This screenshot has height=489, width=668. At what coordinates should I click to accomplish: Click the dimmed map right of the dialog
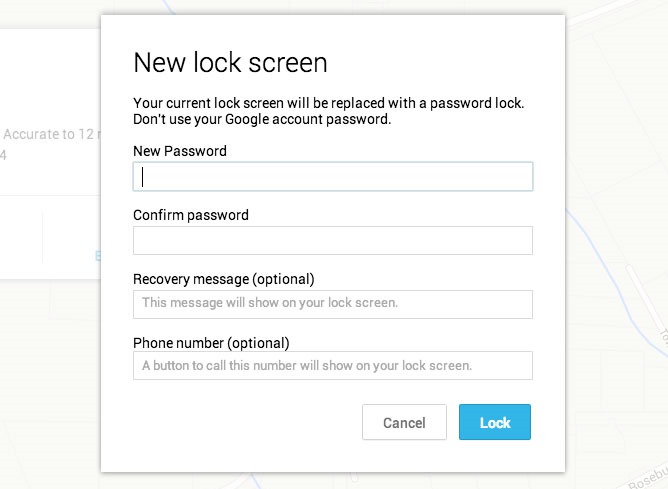pos(615,200)
